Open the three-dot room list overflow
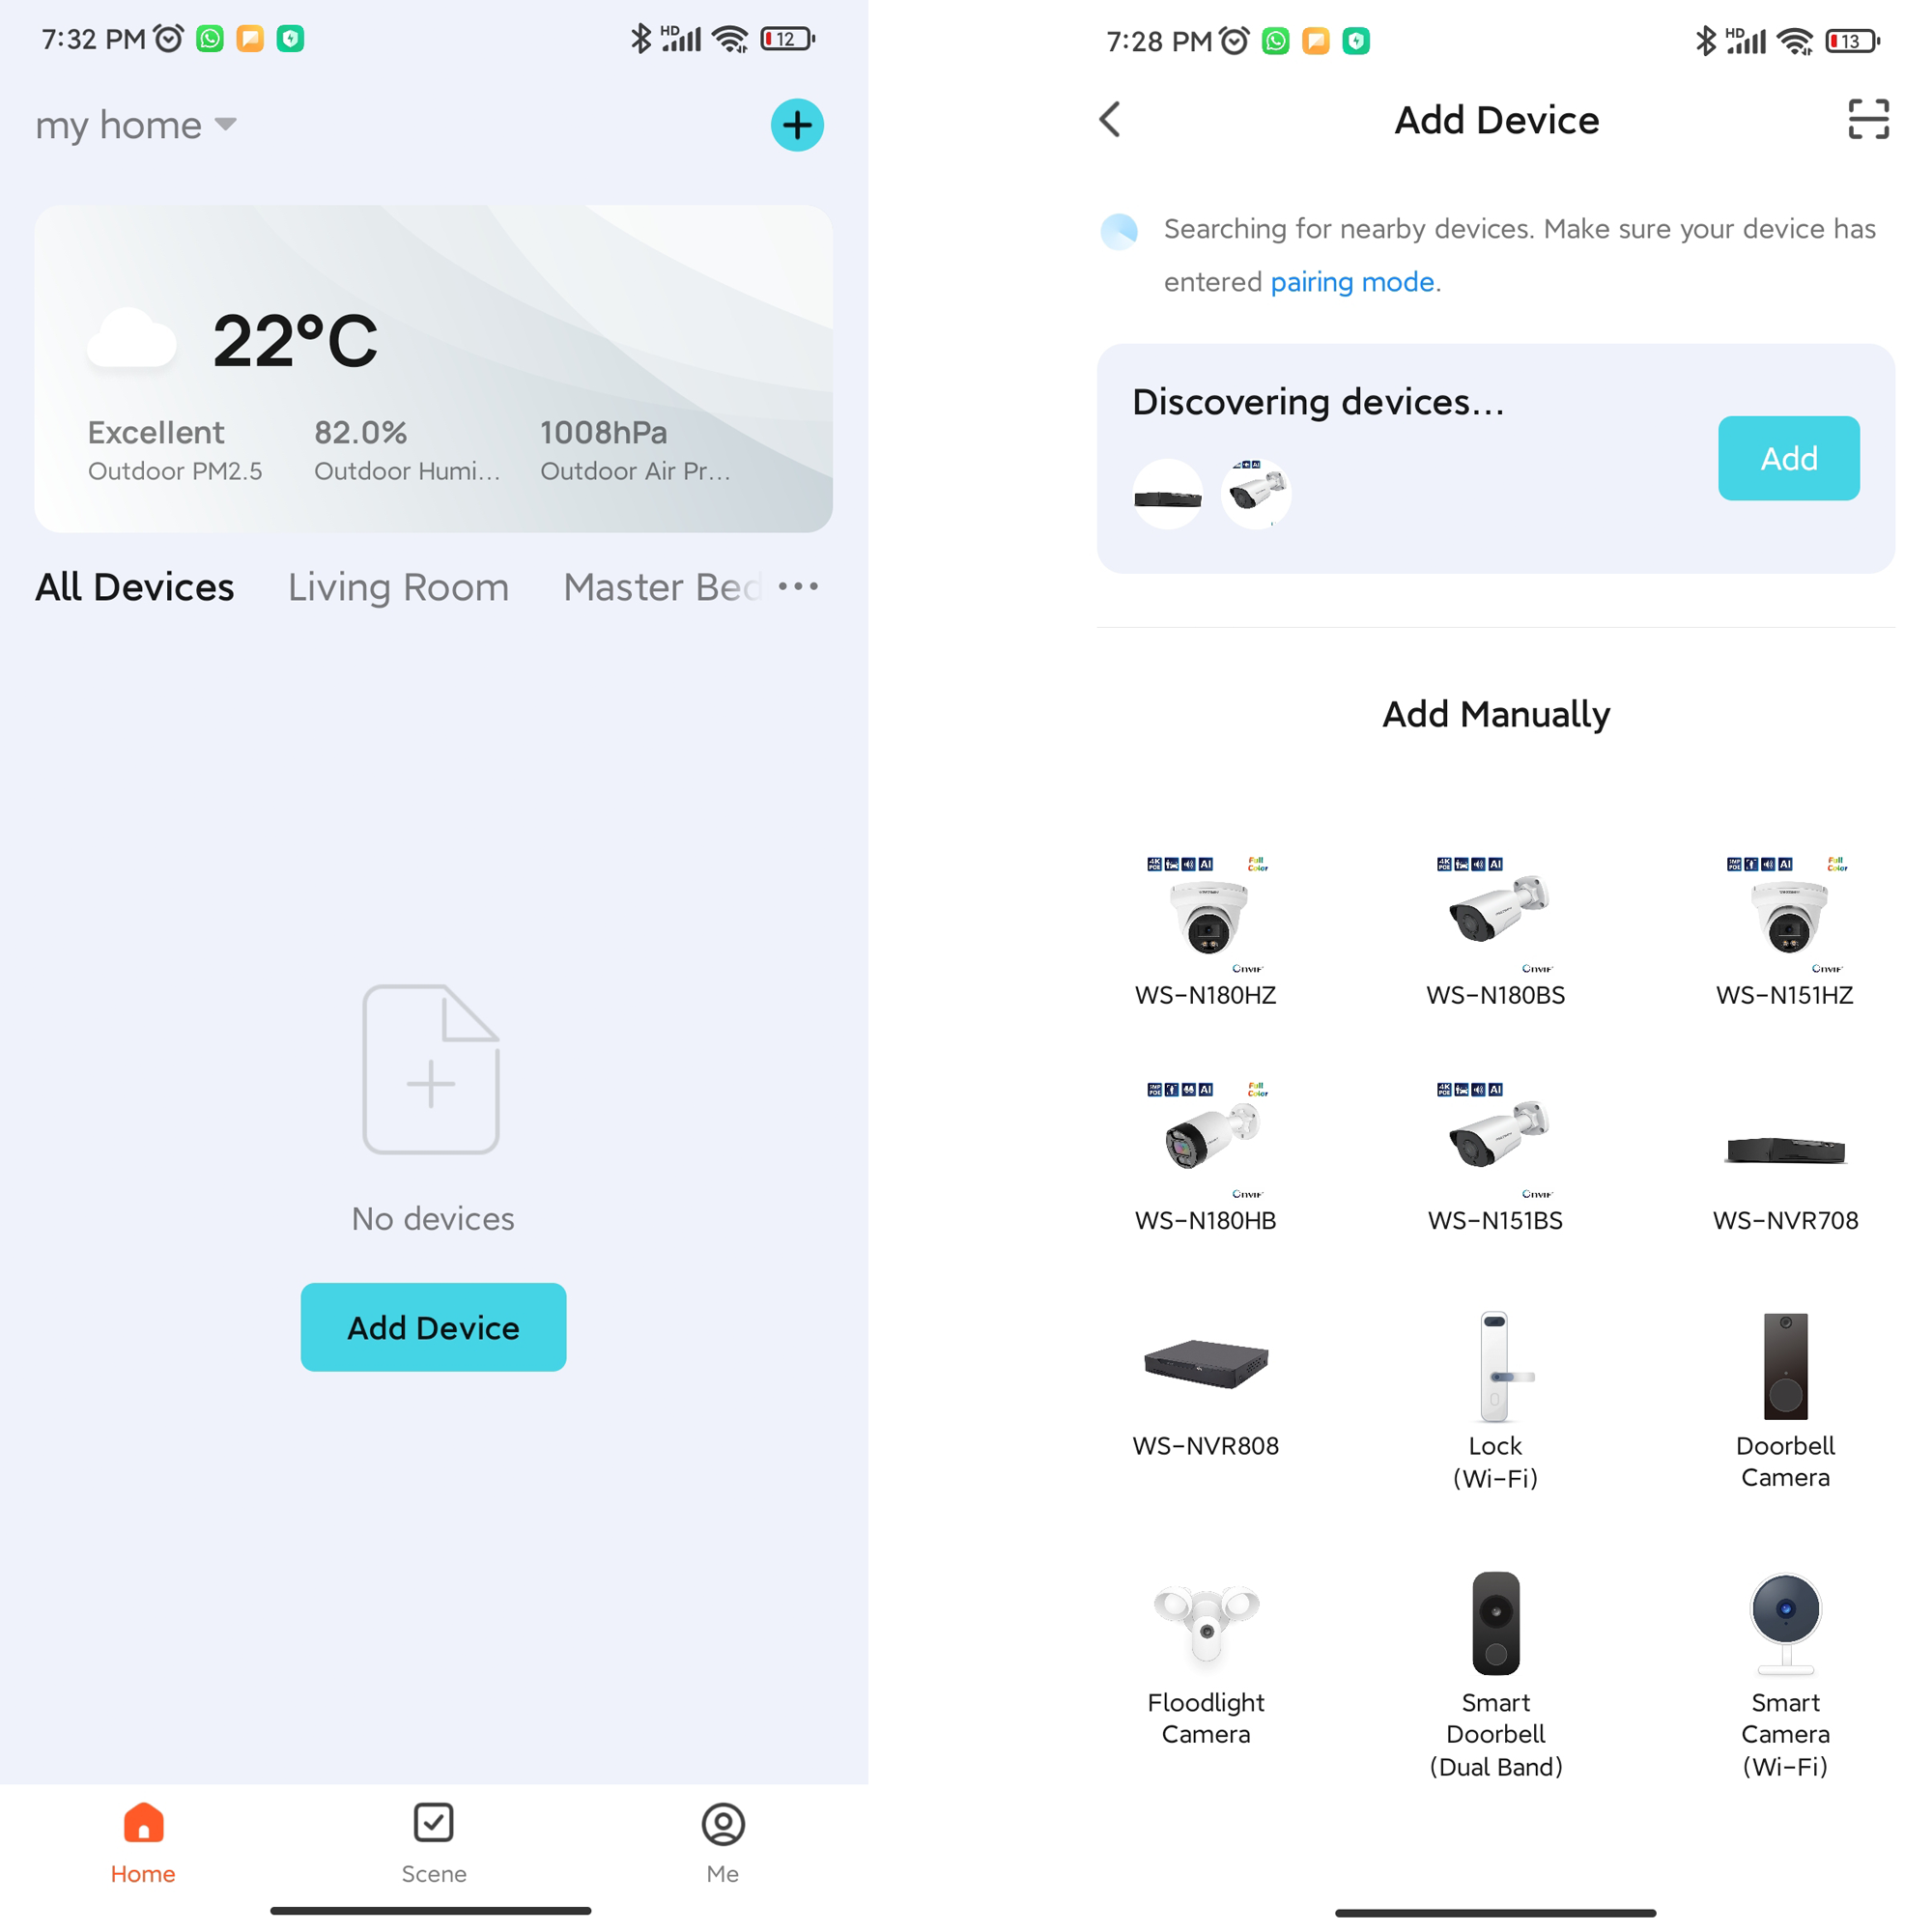This screenshot has height=1932, width=1932. [x=798, y=586]
